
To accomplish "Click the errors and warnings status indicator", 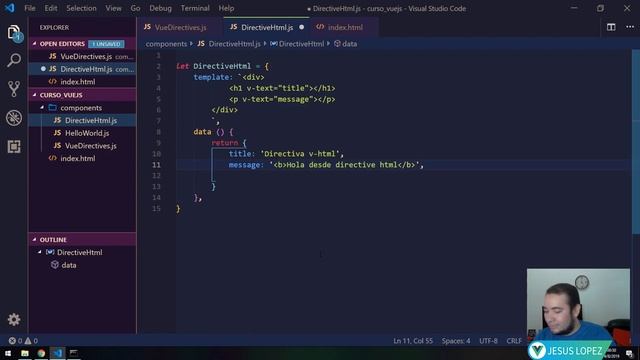I will point(23,340).
